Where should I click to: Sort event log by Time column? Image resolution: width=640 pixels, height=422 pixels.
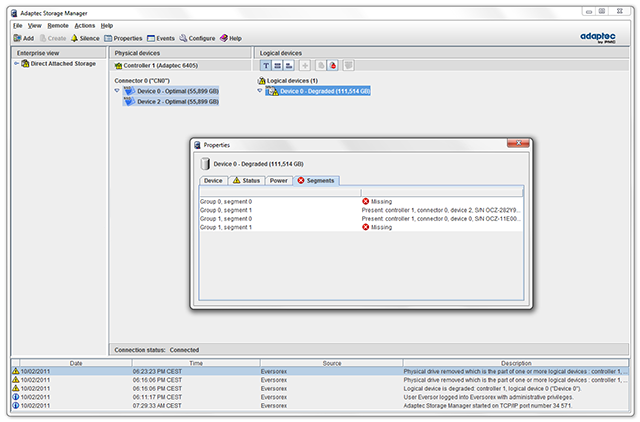[196, 363]
